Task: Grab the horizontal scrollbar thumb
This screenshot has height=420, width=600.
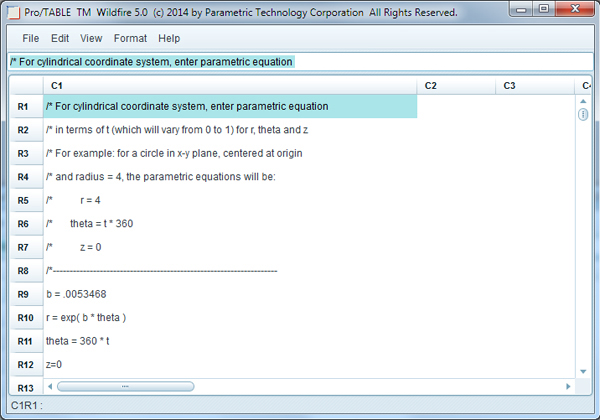Action: point(124,385)
